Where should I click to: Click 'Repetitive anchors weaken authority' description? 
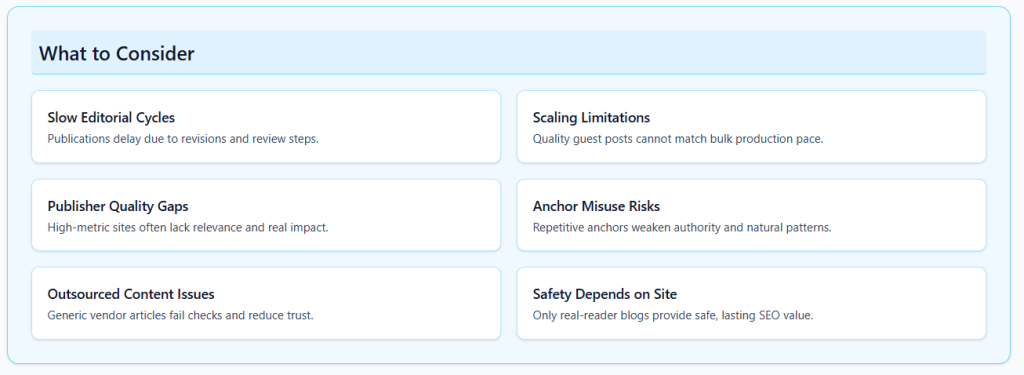tap(682, 227)
